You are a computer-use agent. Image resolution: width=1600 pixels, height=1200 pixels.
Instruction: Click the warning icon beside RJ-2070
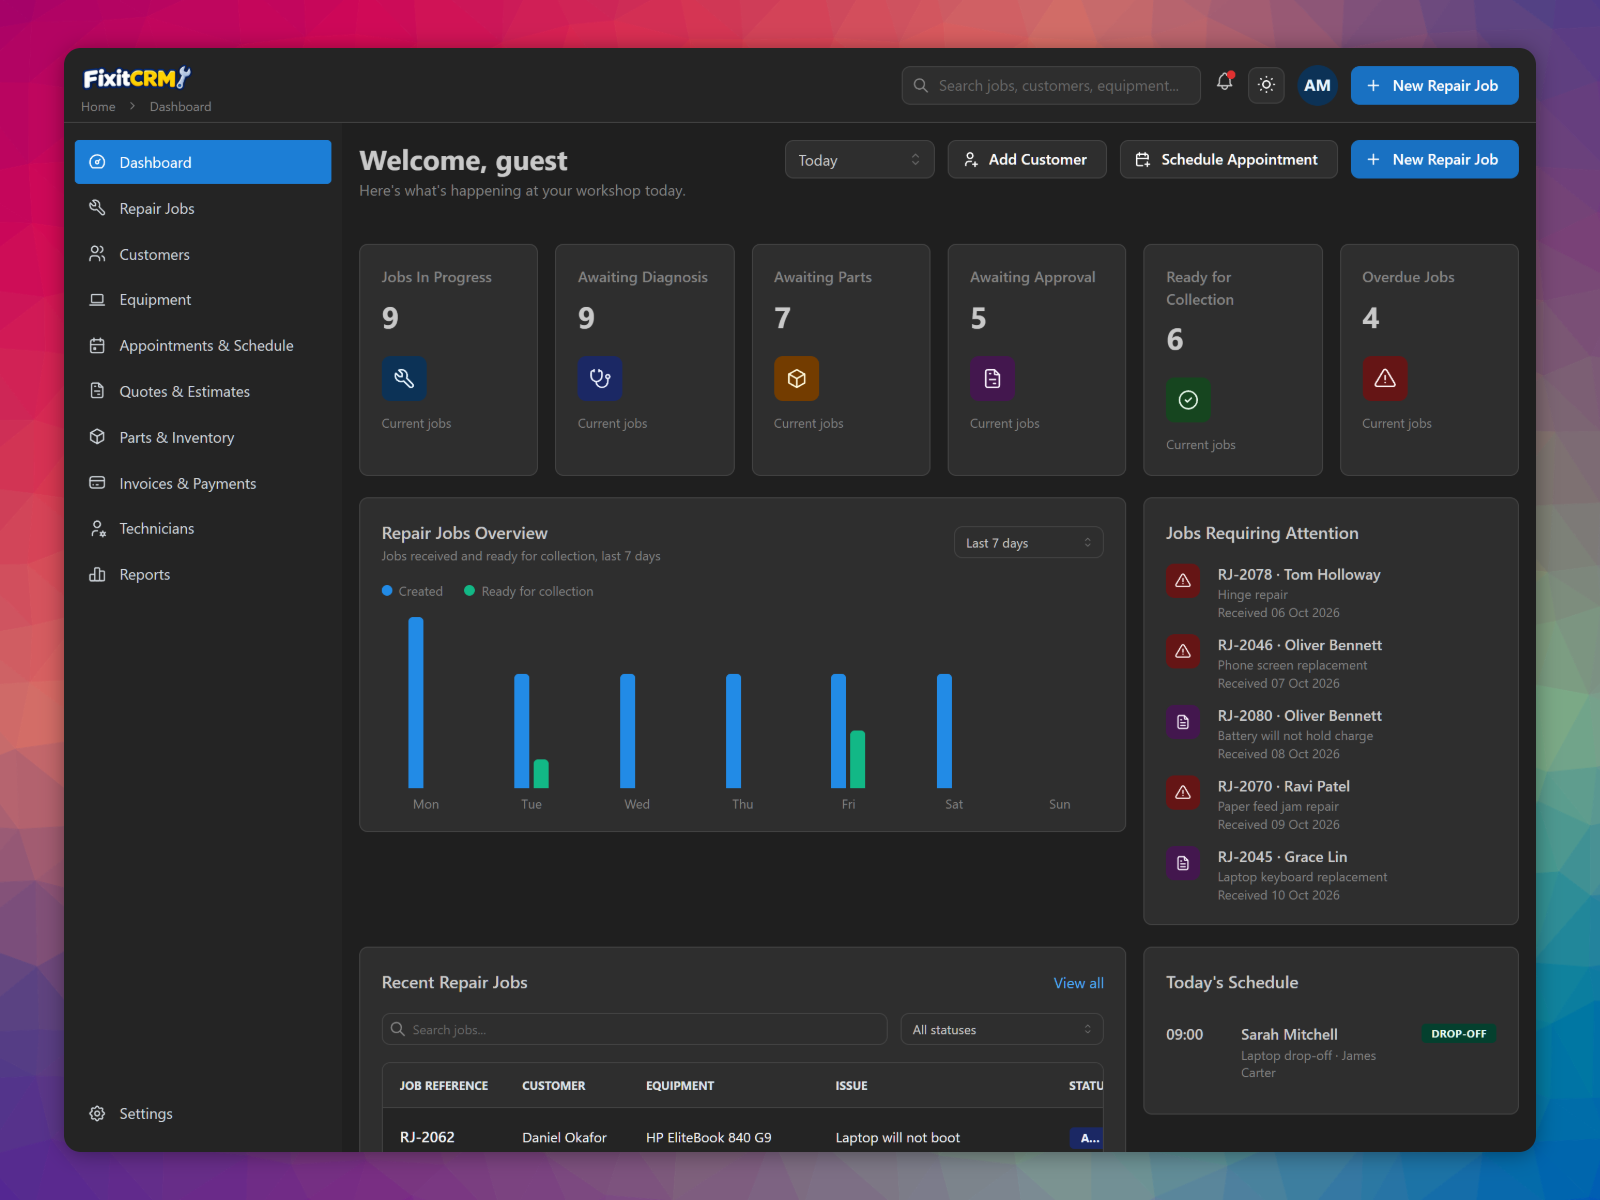click(1183, 792)
